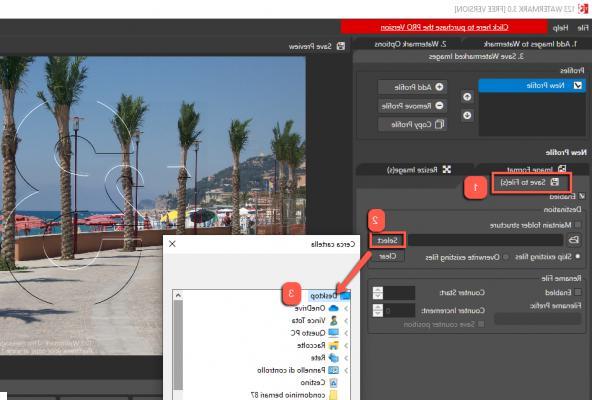Click the Counter Increment spinner arrows
The width and height of the screenshot is (592, 400).
378,310
